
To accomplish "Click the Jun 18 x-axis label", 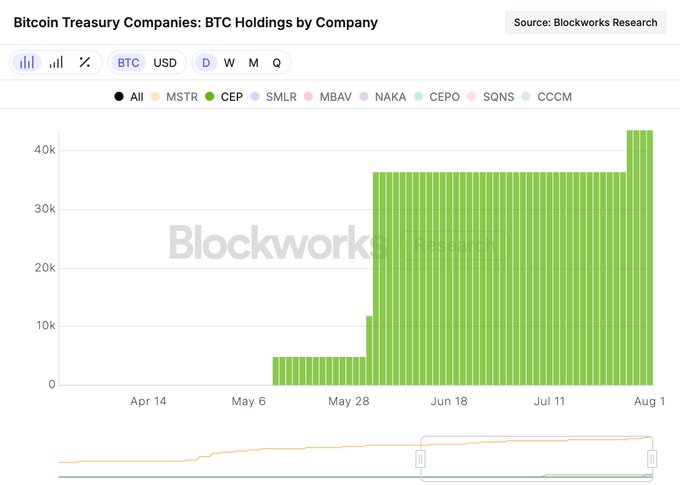I will [x=449, y=401].
